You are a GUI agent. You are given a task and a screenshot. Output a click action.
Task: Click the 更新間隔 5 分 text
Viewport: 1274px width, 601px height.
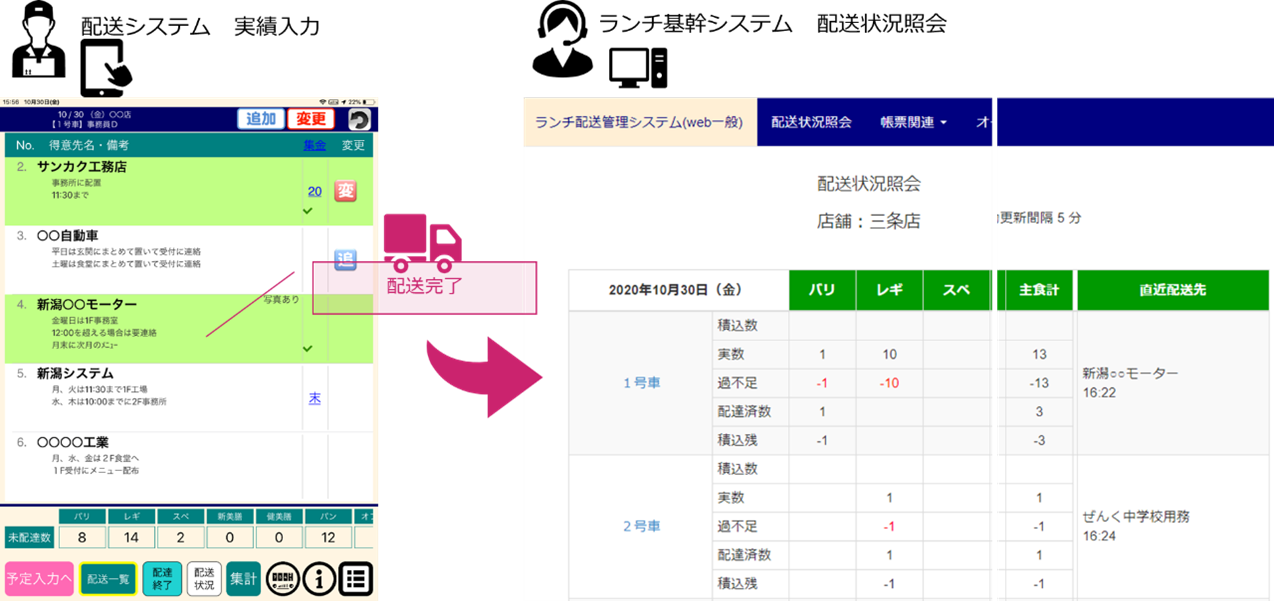(x=1040, y=217)
